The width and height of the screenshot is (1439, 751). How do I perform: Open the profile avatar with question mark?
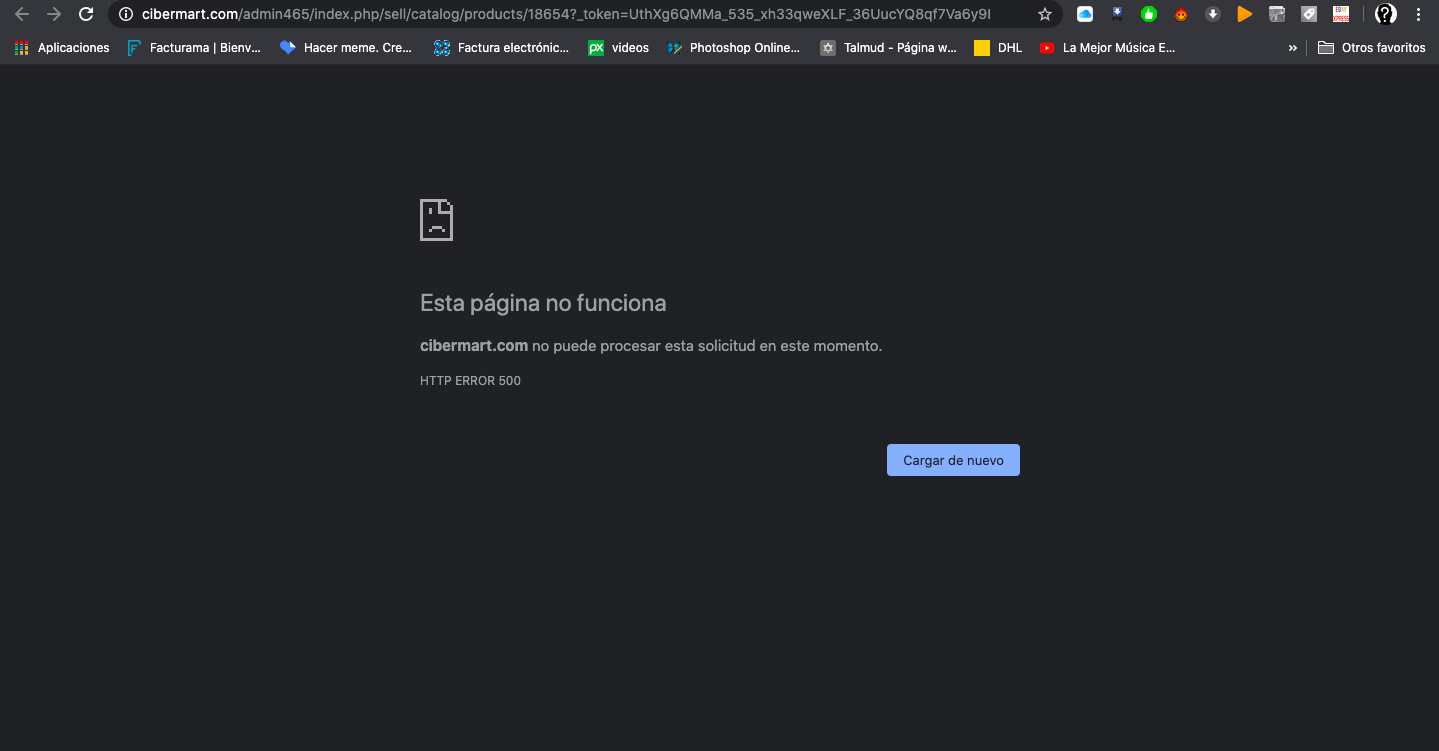[x=1385, y=14]
